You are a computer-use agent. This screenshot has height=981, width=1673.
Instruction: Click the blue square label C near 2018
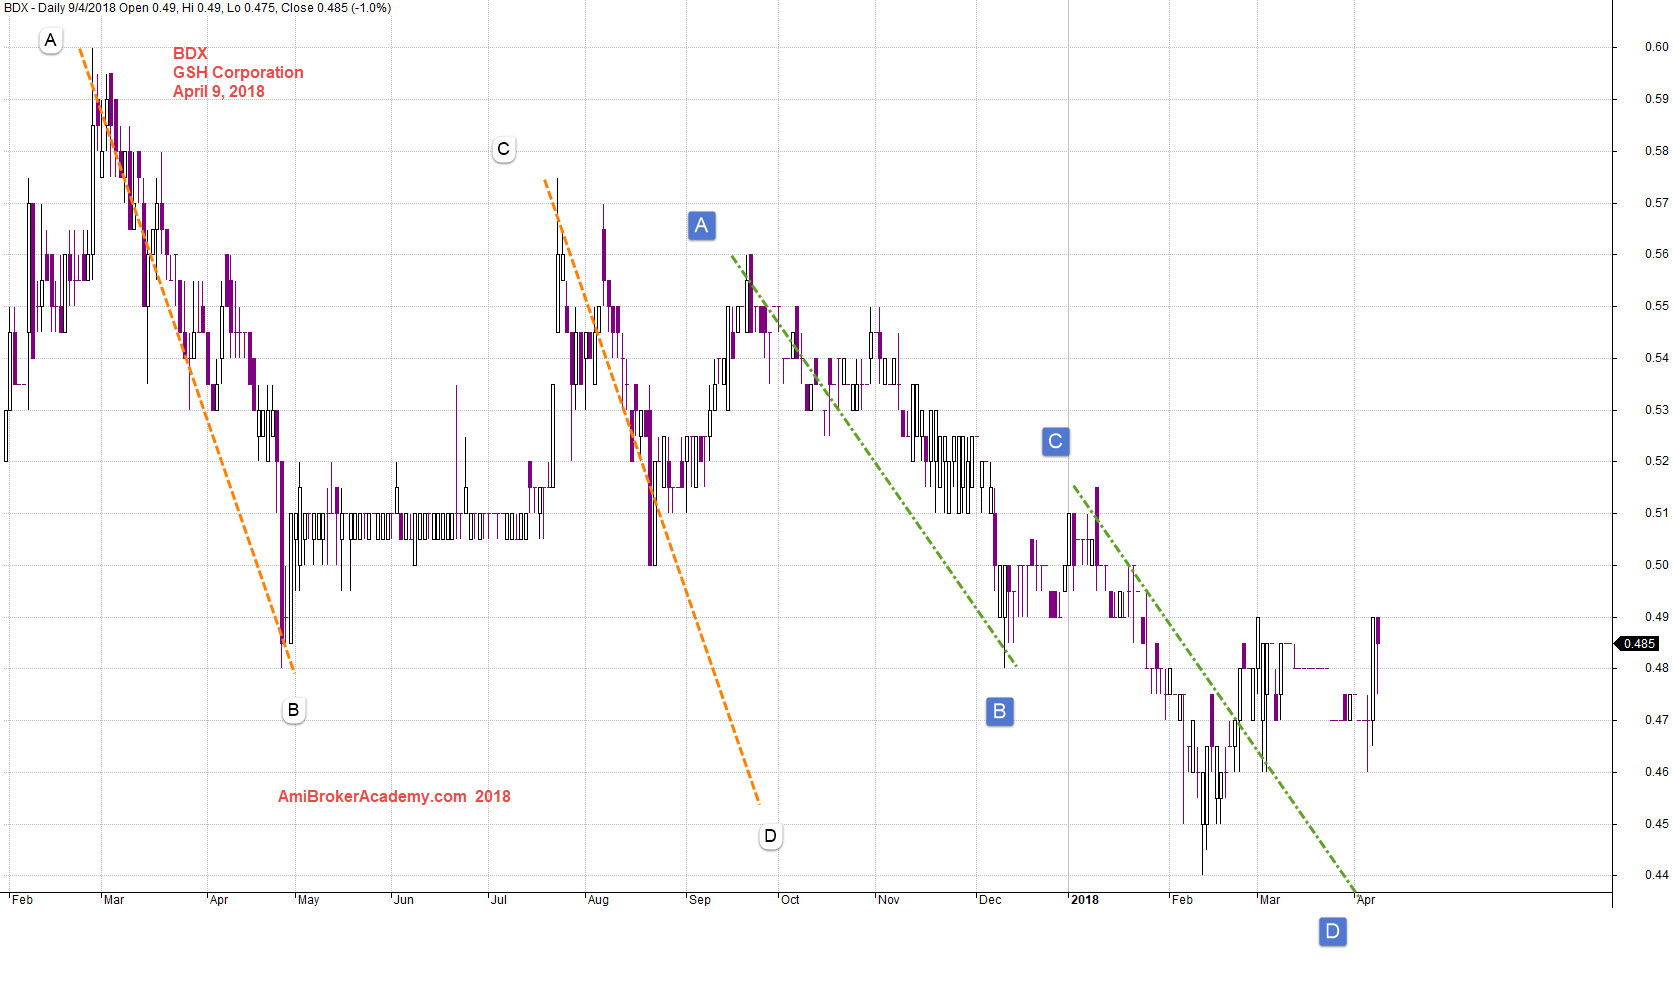[x=1055, y=442]
